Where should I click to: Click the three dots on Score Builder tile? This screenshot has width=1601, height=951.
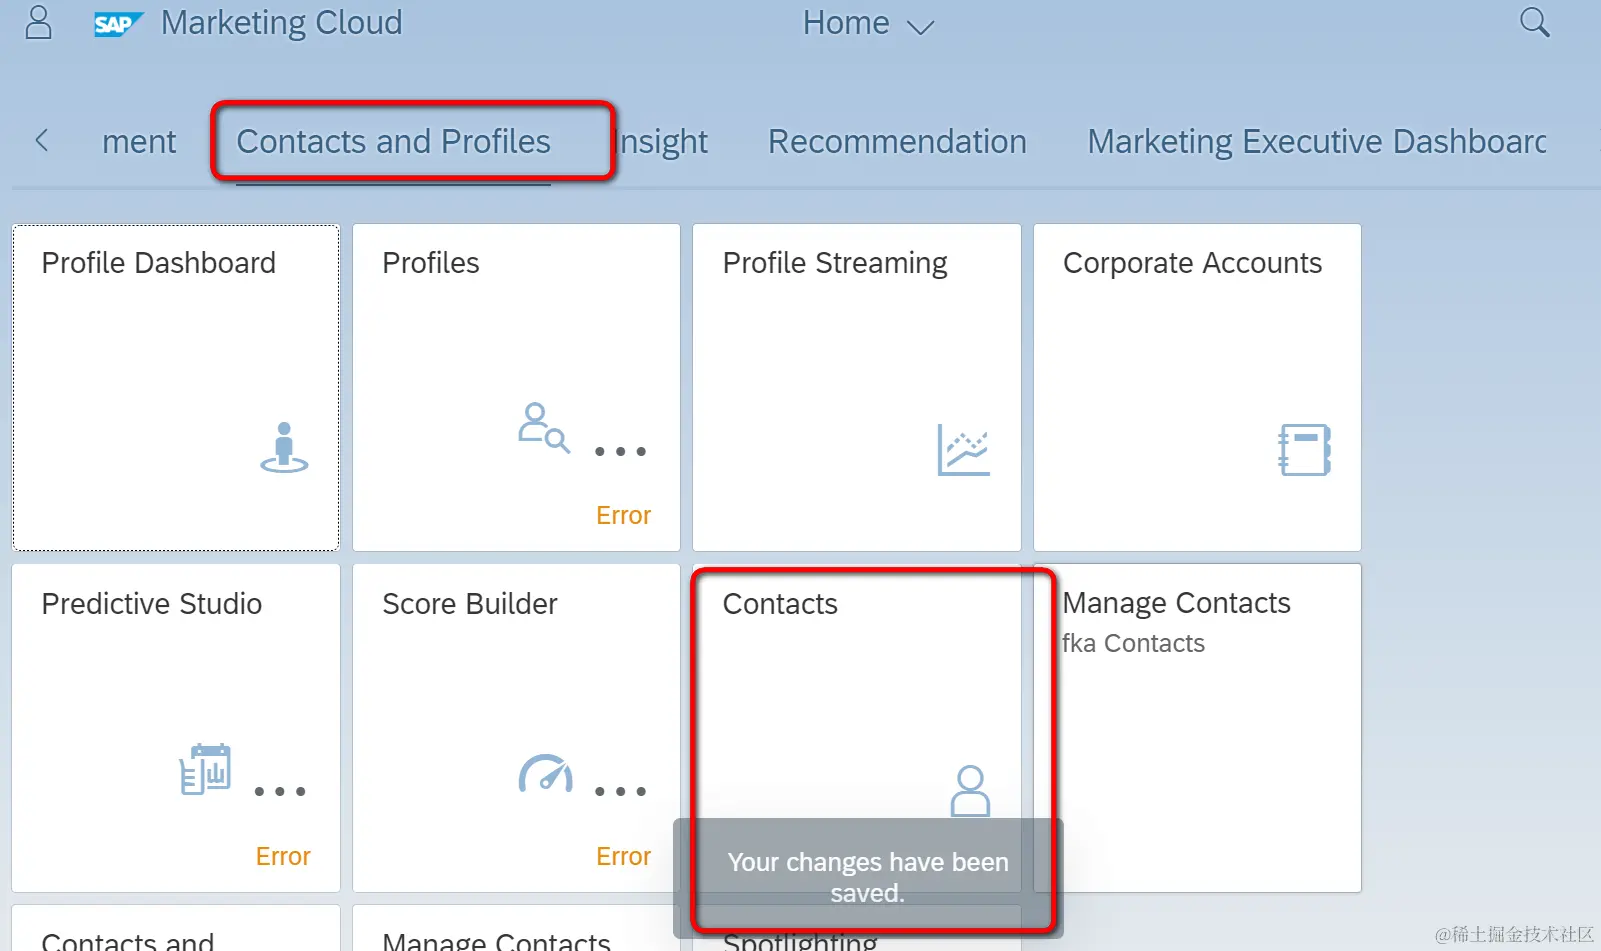(620, 792)
